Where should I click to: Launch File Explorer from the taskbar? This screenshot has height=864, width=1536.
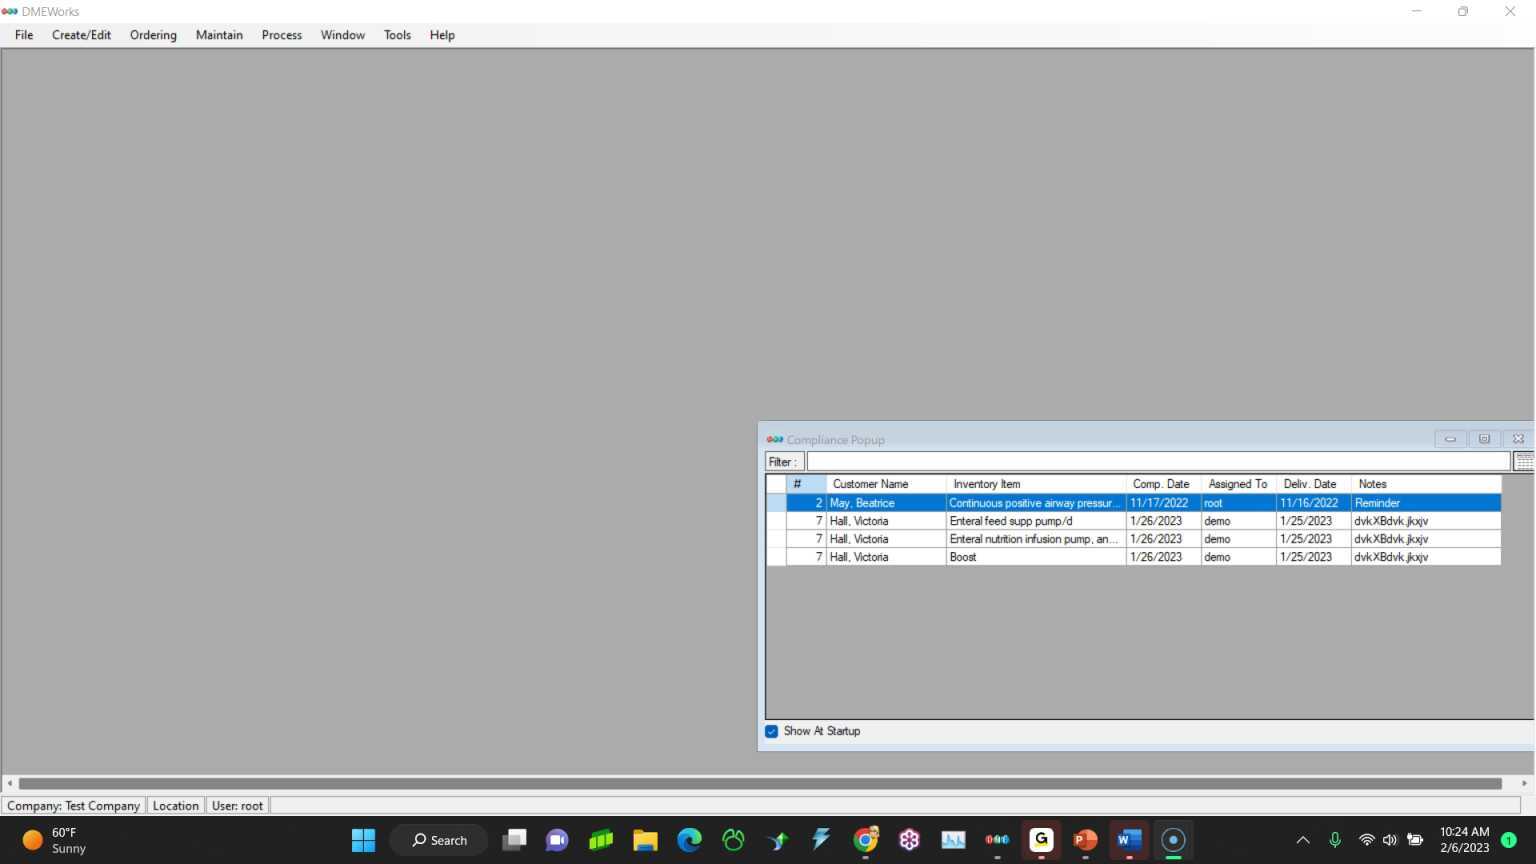tap(645, 840)
